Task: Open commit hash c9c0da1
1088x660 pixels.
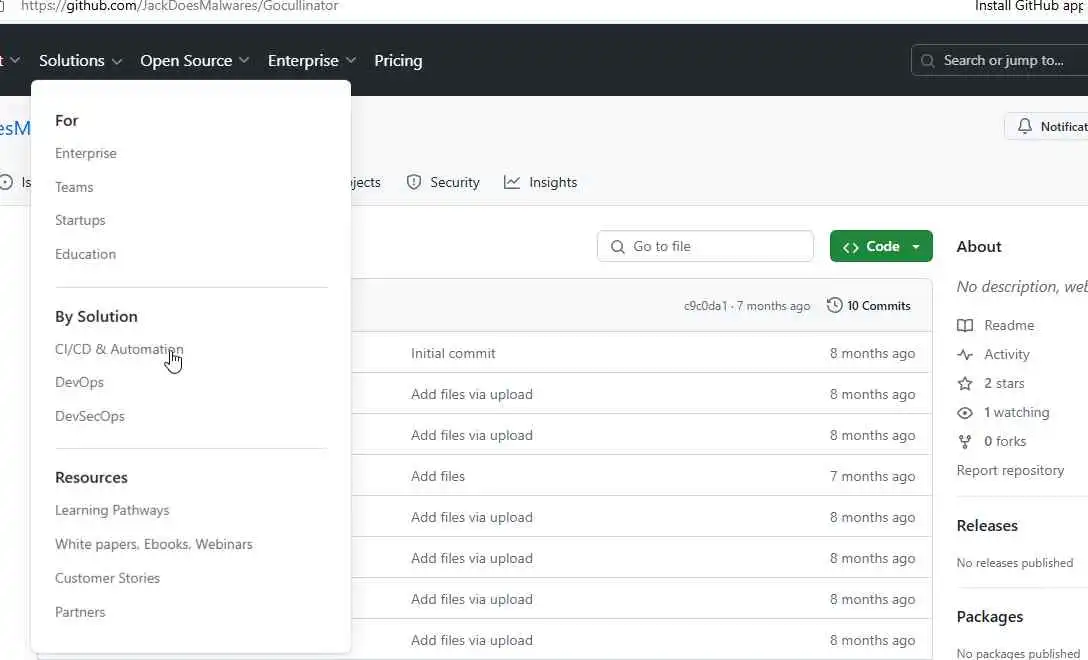Action: point(706,306)
